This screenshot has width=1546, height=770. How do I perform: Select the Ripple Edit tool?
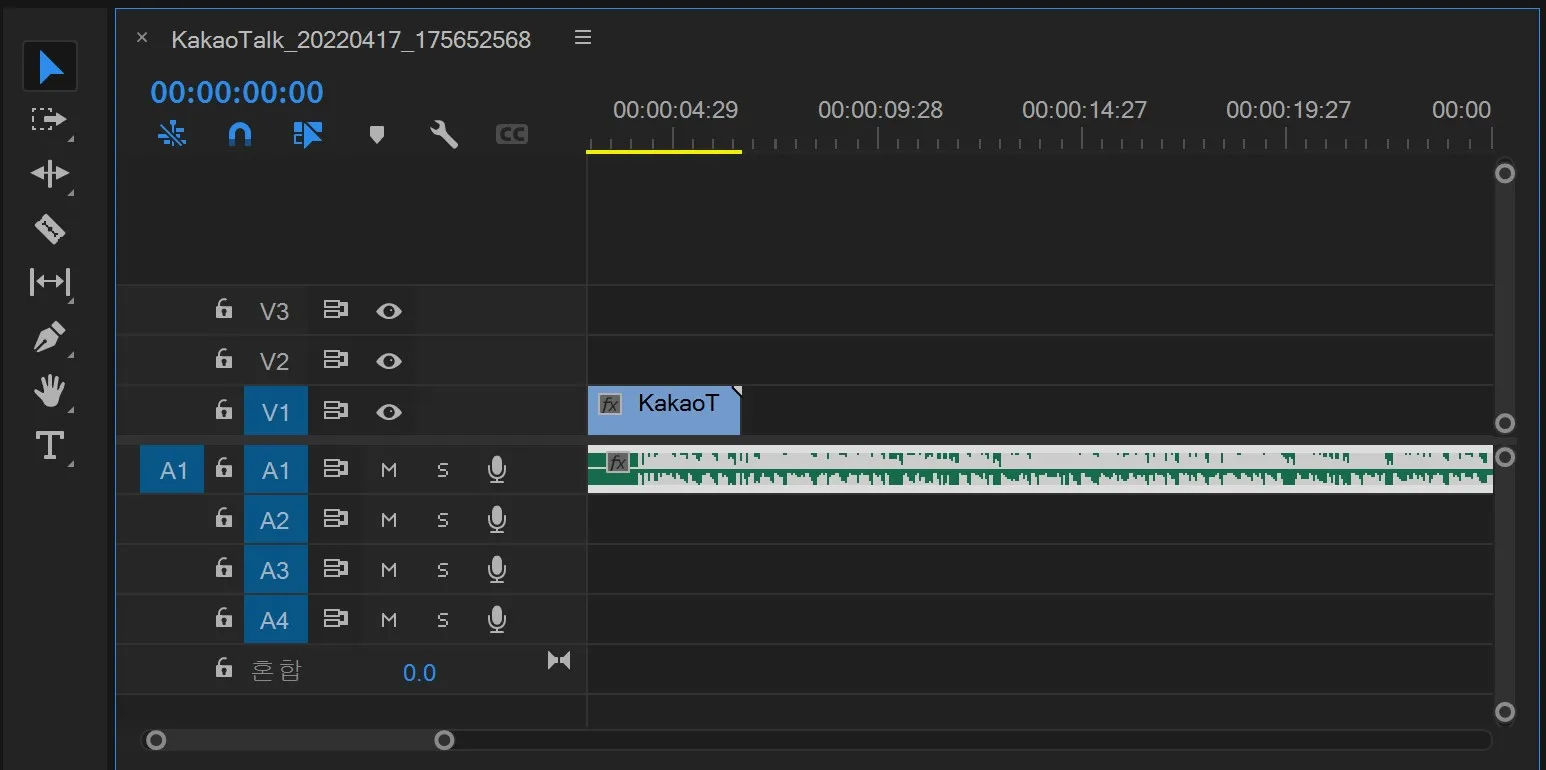49,174
